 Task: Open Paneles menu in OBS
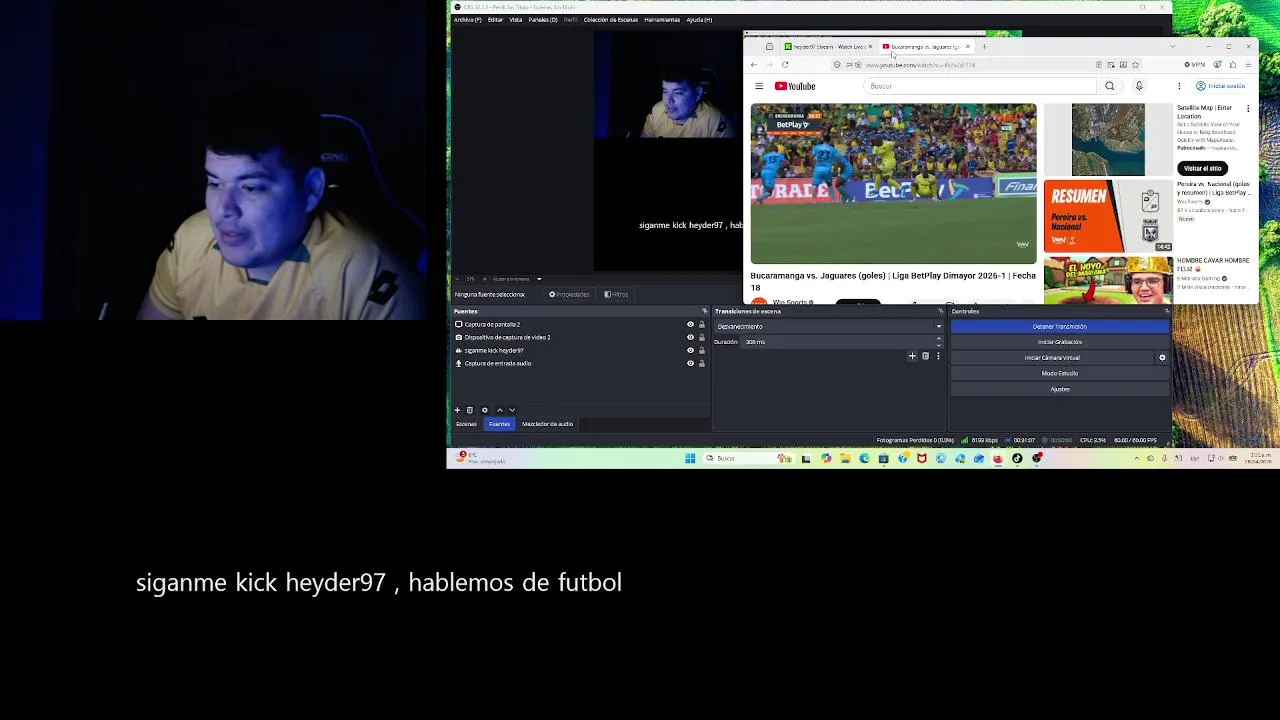point(543,20)
